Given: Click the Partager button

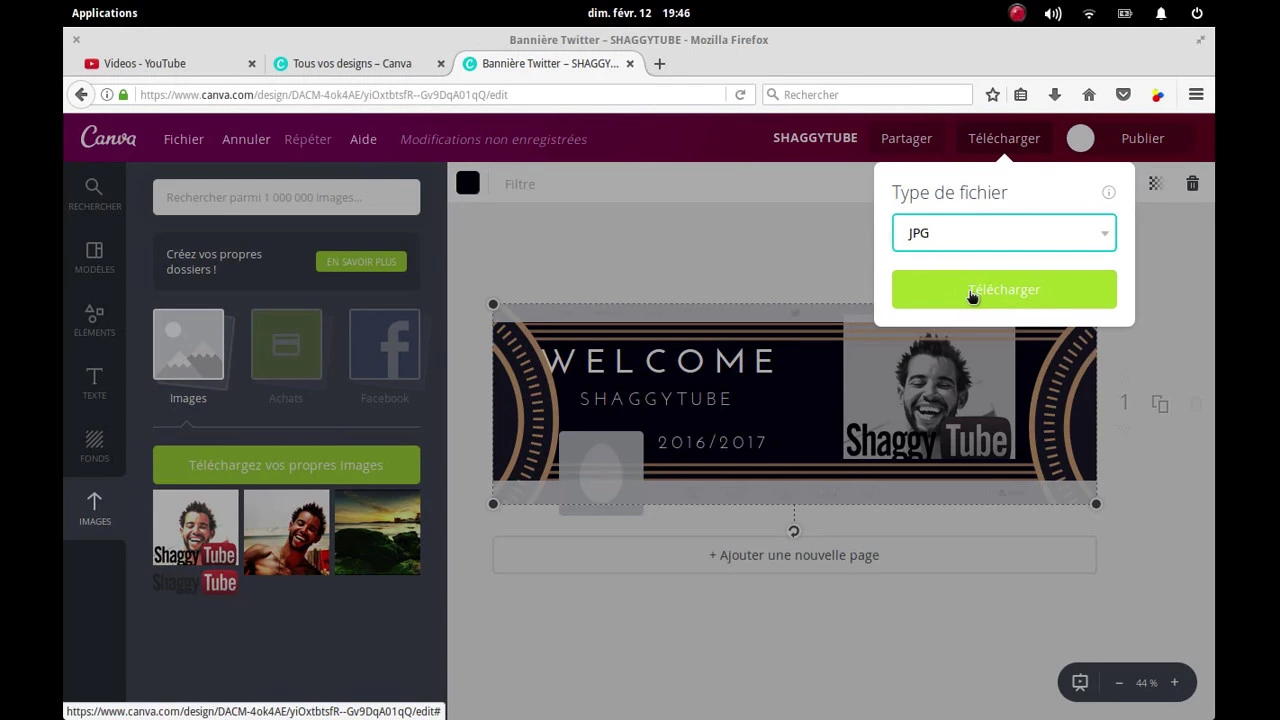Looking at the screenshot, I should [906, 138].
